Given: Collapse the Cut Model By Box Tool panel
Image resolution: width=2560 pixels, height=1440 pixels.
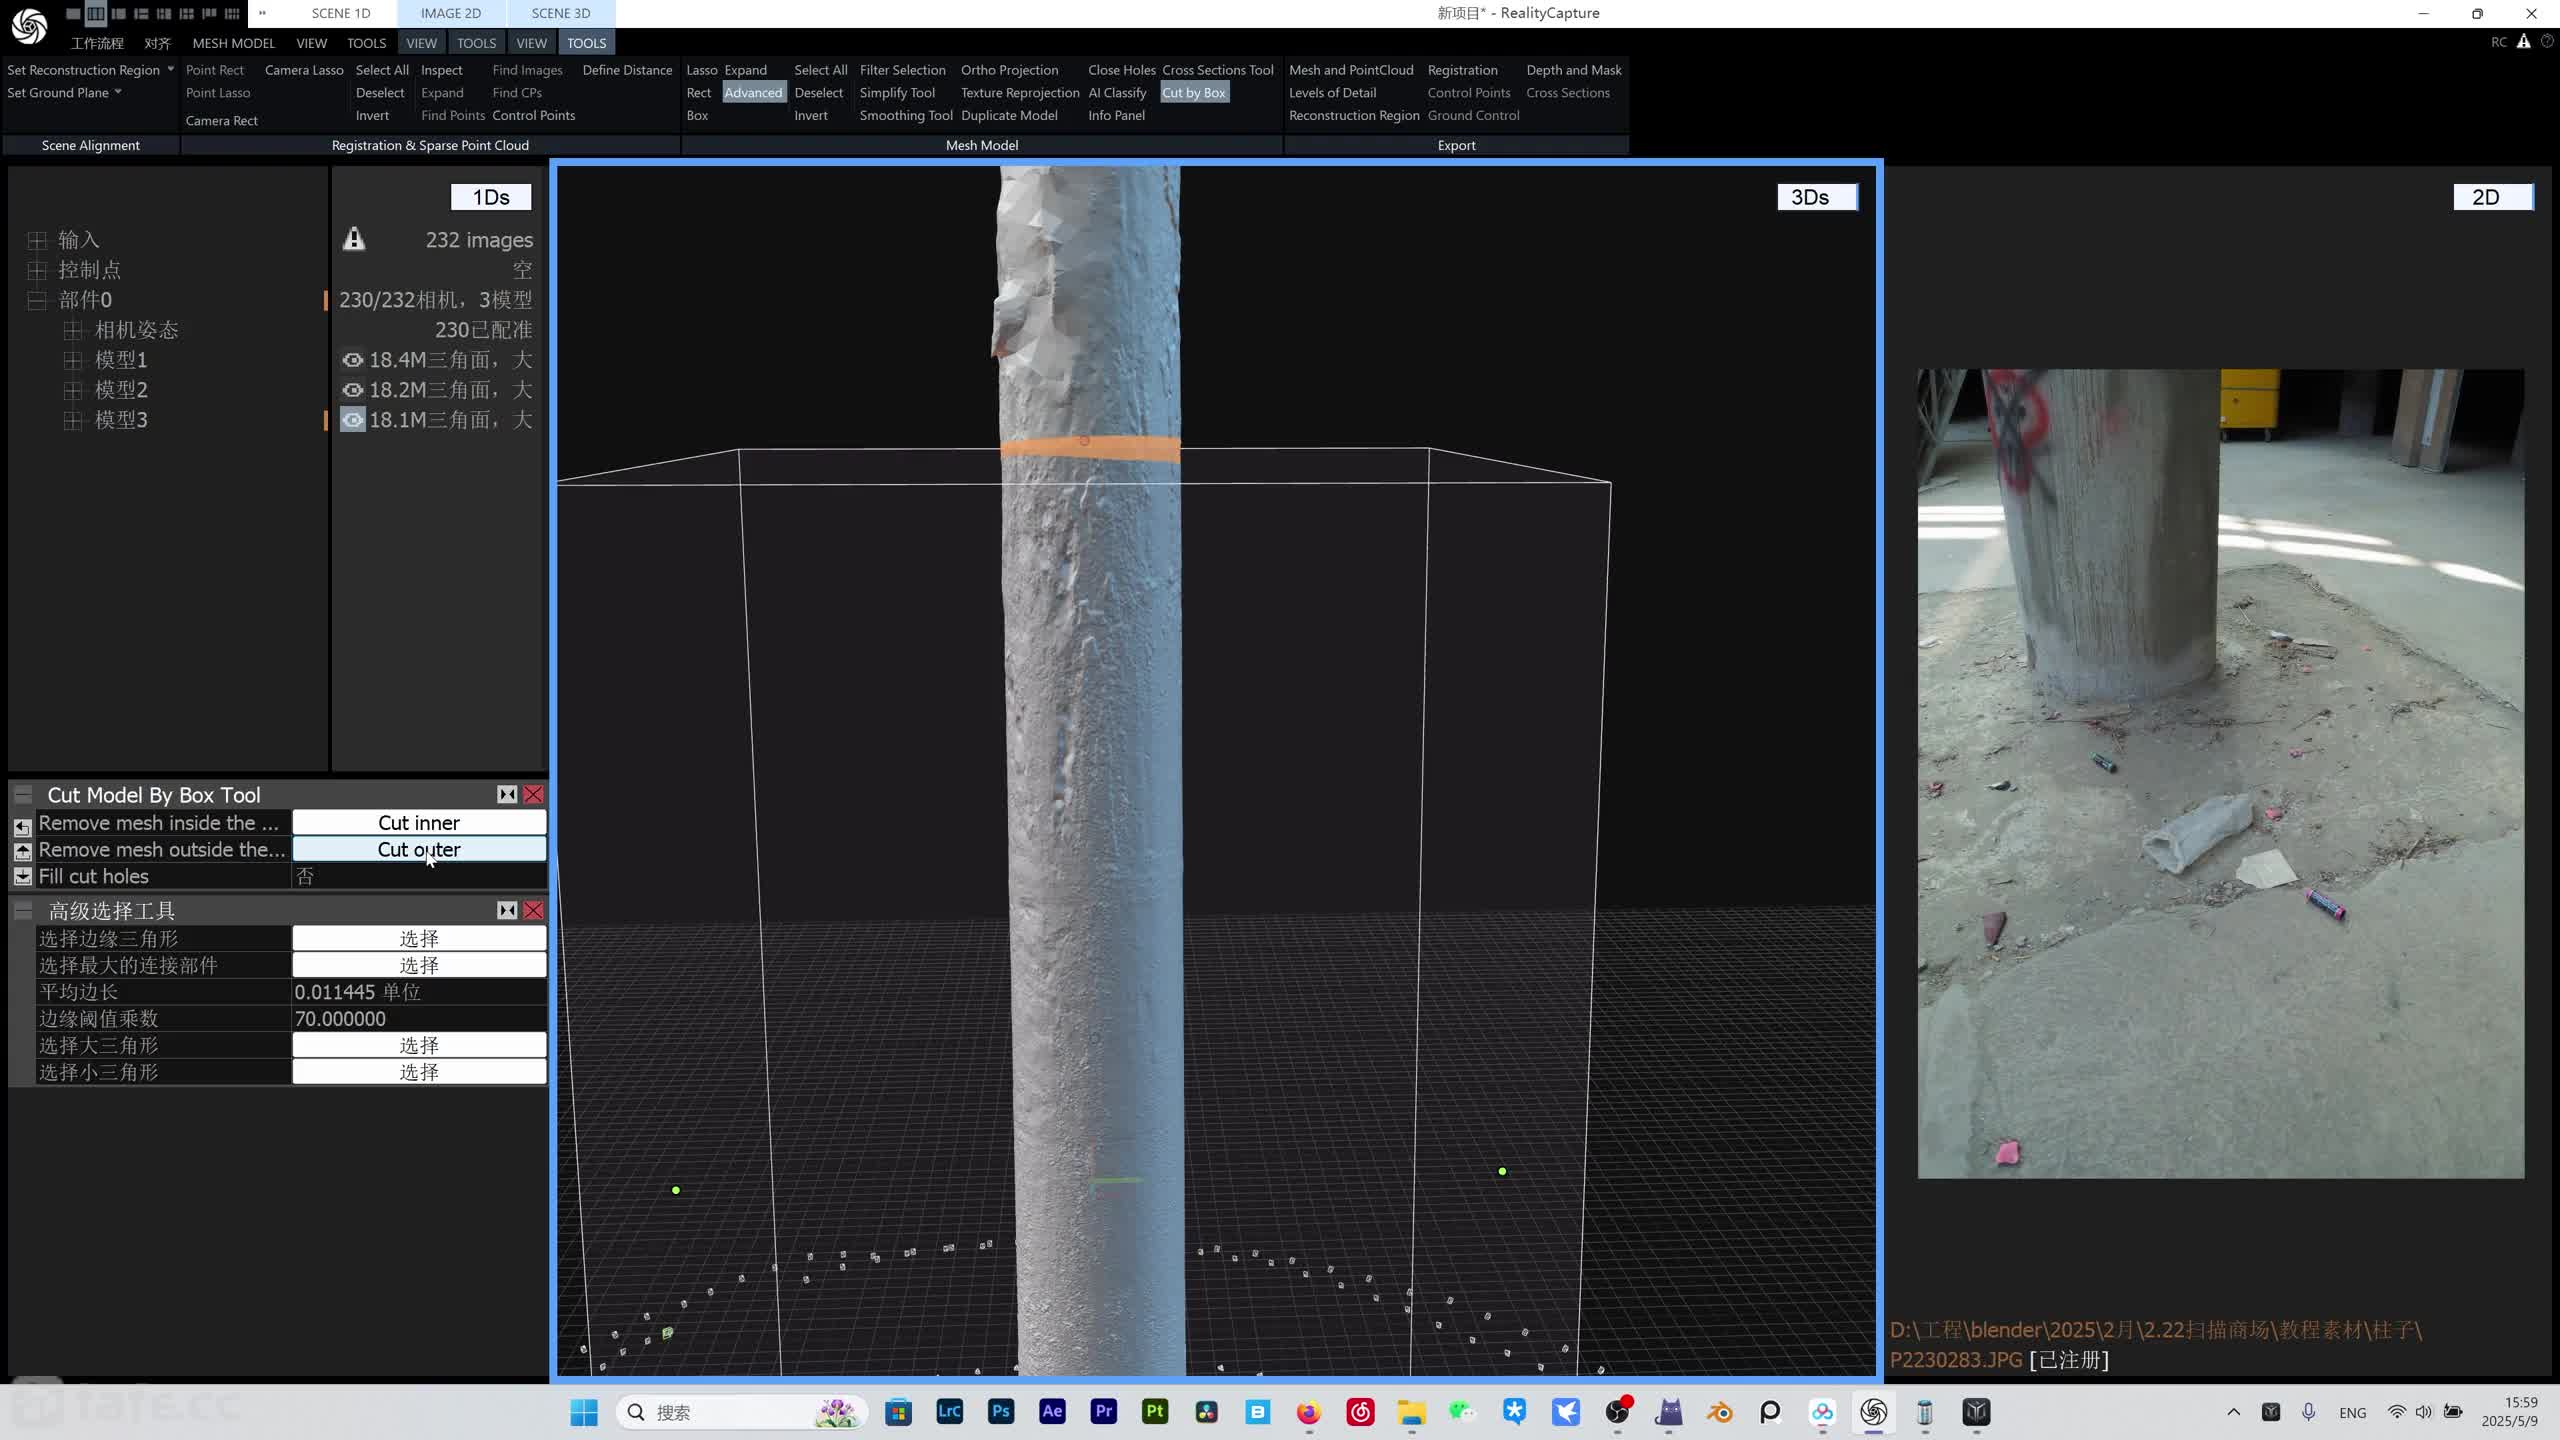Looking at the screenshot, I should coord(23,795).
